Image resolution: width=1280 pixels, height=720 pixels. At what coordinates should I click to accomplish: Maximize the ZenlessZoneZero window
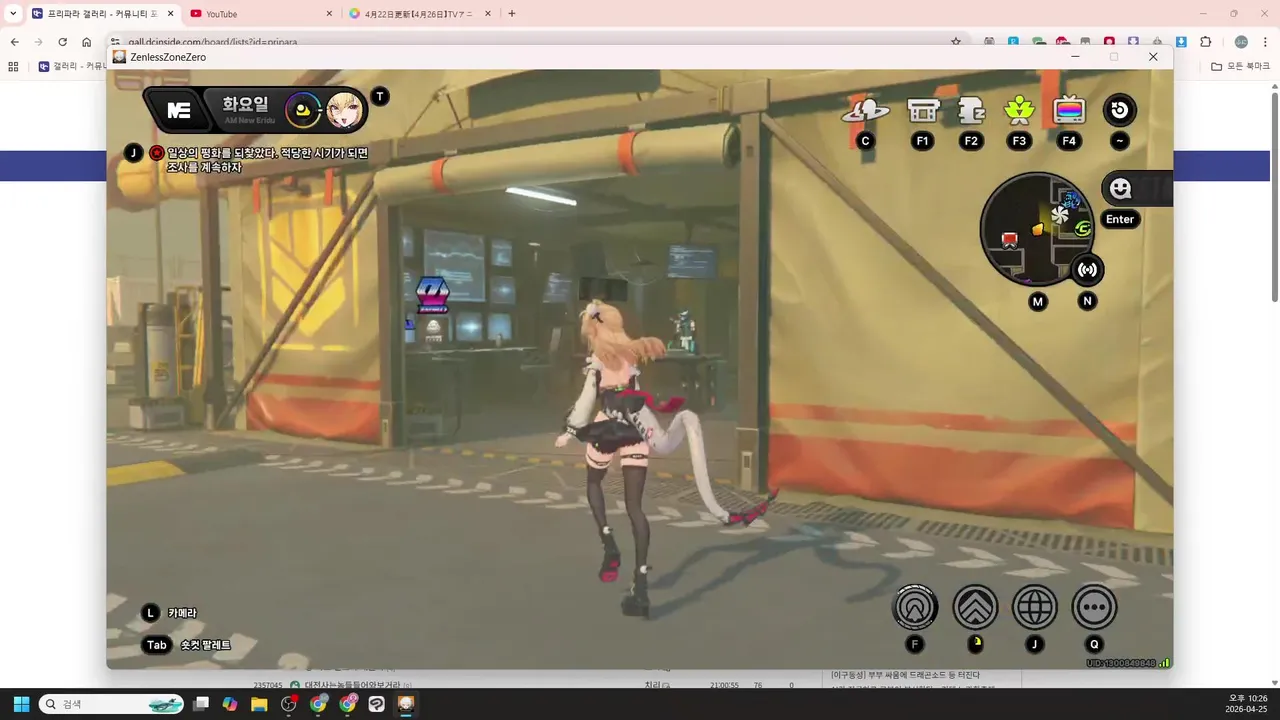click(x=1114, y=57)
